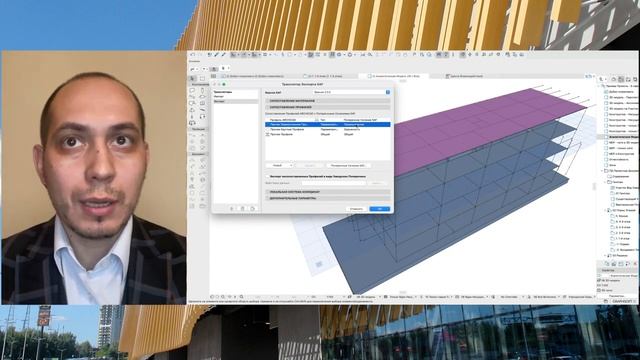Open Project Map in the Navigator
This screenshot has width=640, height=360.
tap(613, 79)
